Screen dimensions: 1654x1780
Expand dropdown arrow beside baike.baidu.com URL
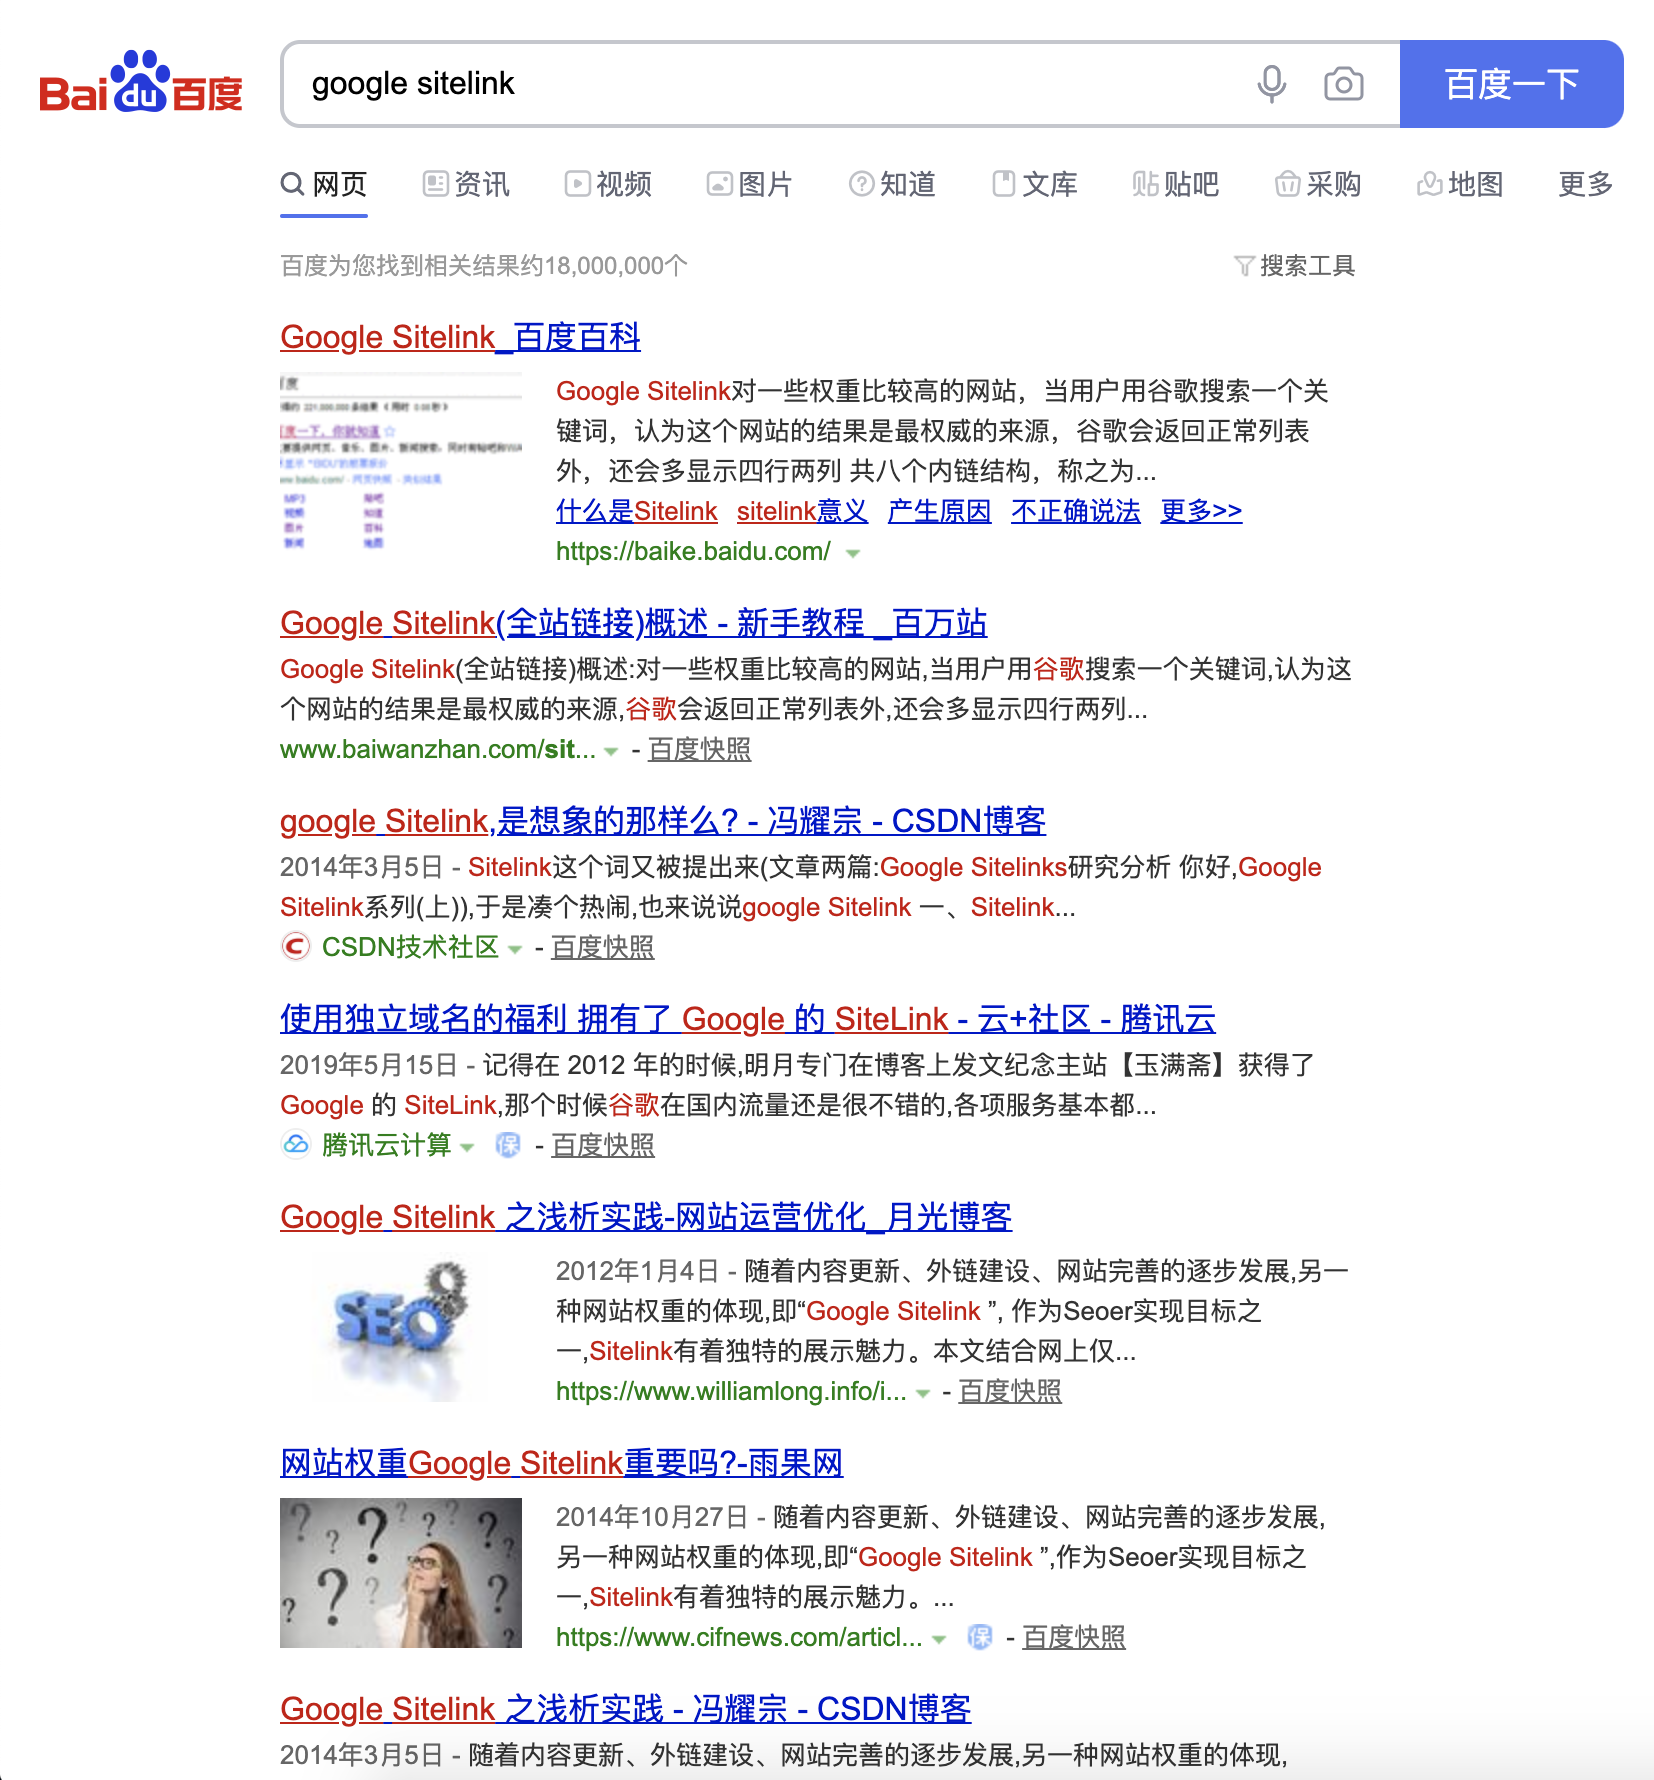tap(853, 553)
